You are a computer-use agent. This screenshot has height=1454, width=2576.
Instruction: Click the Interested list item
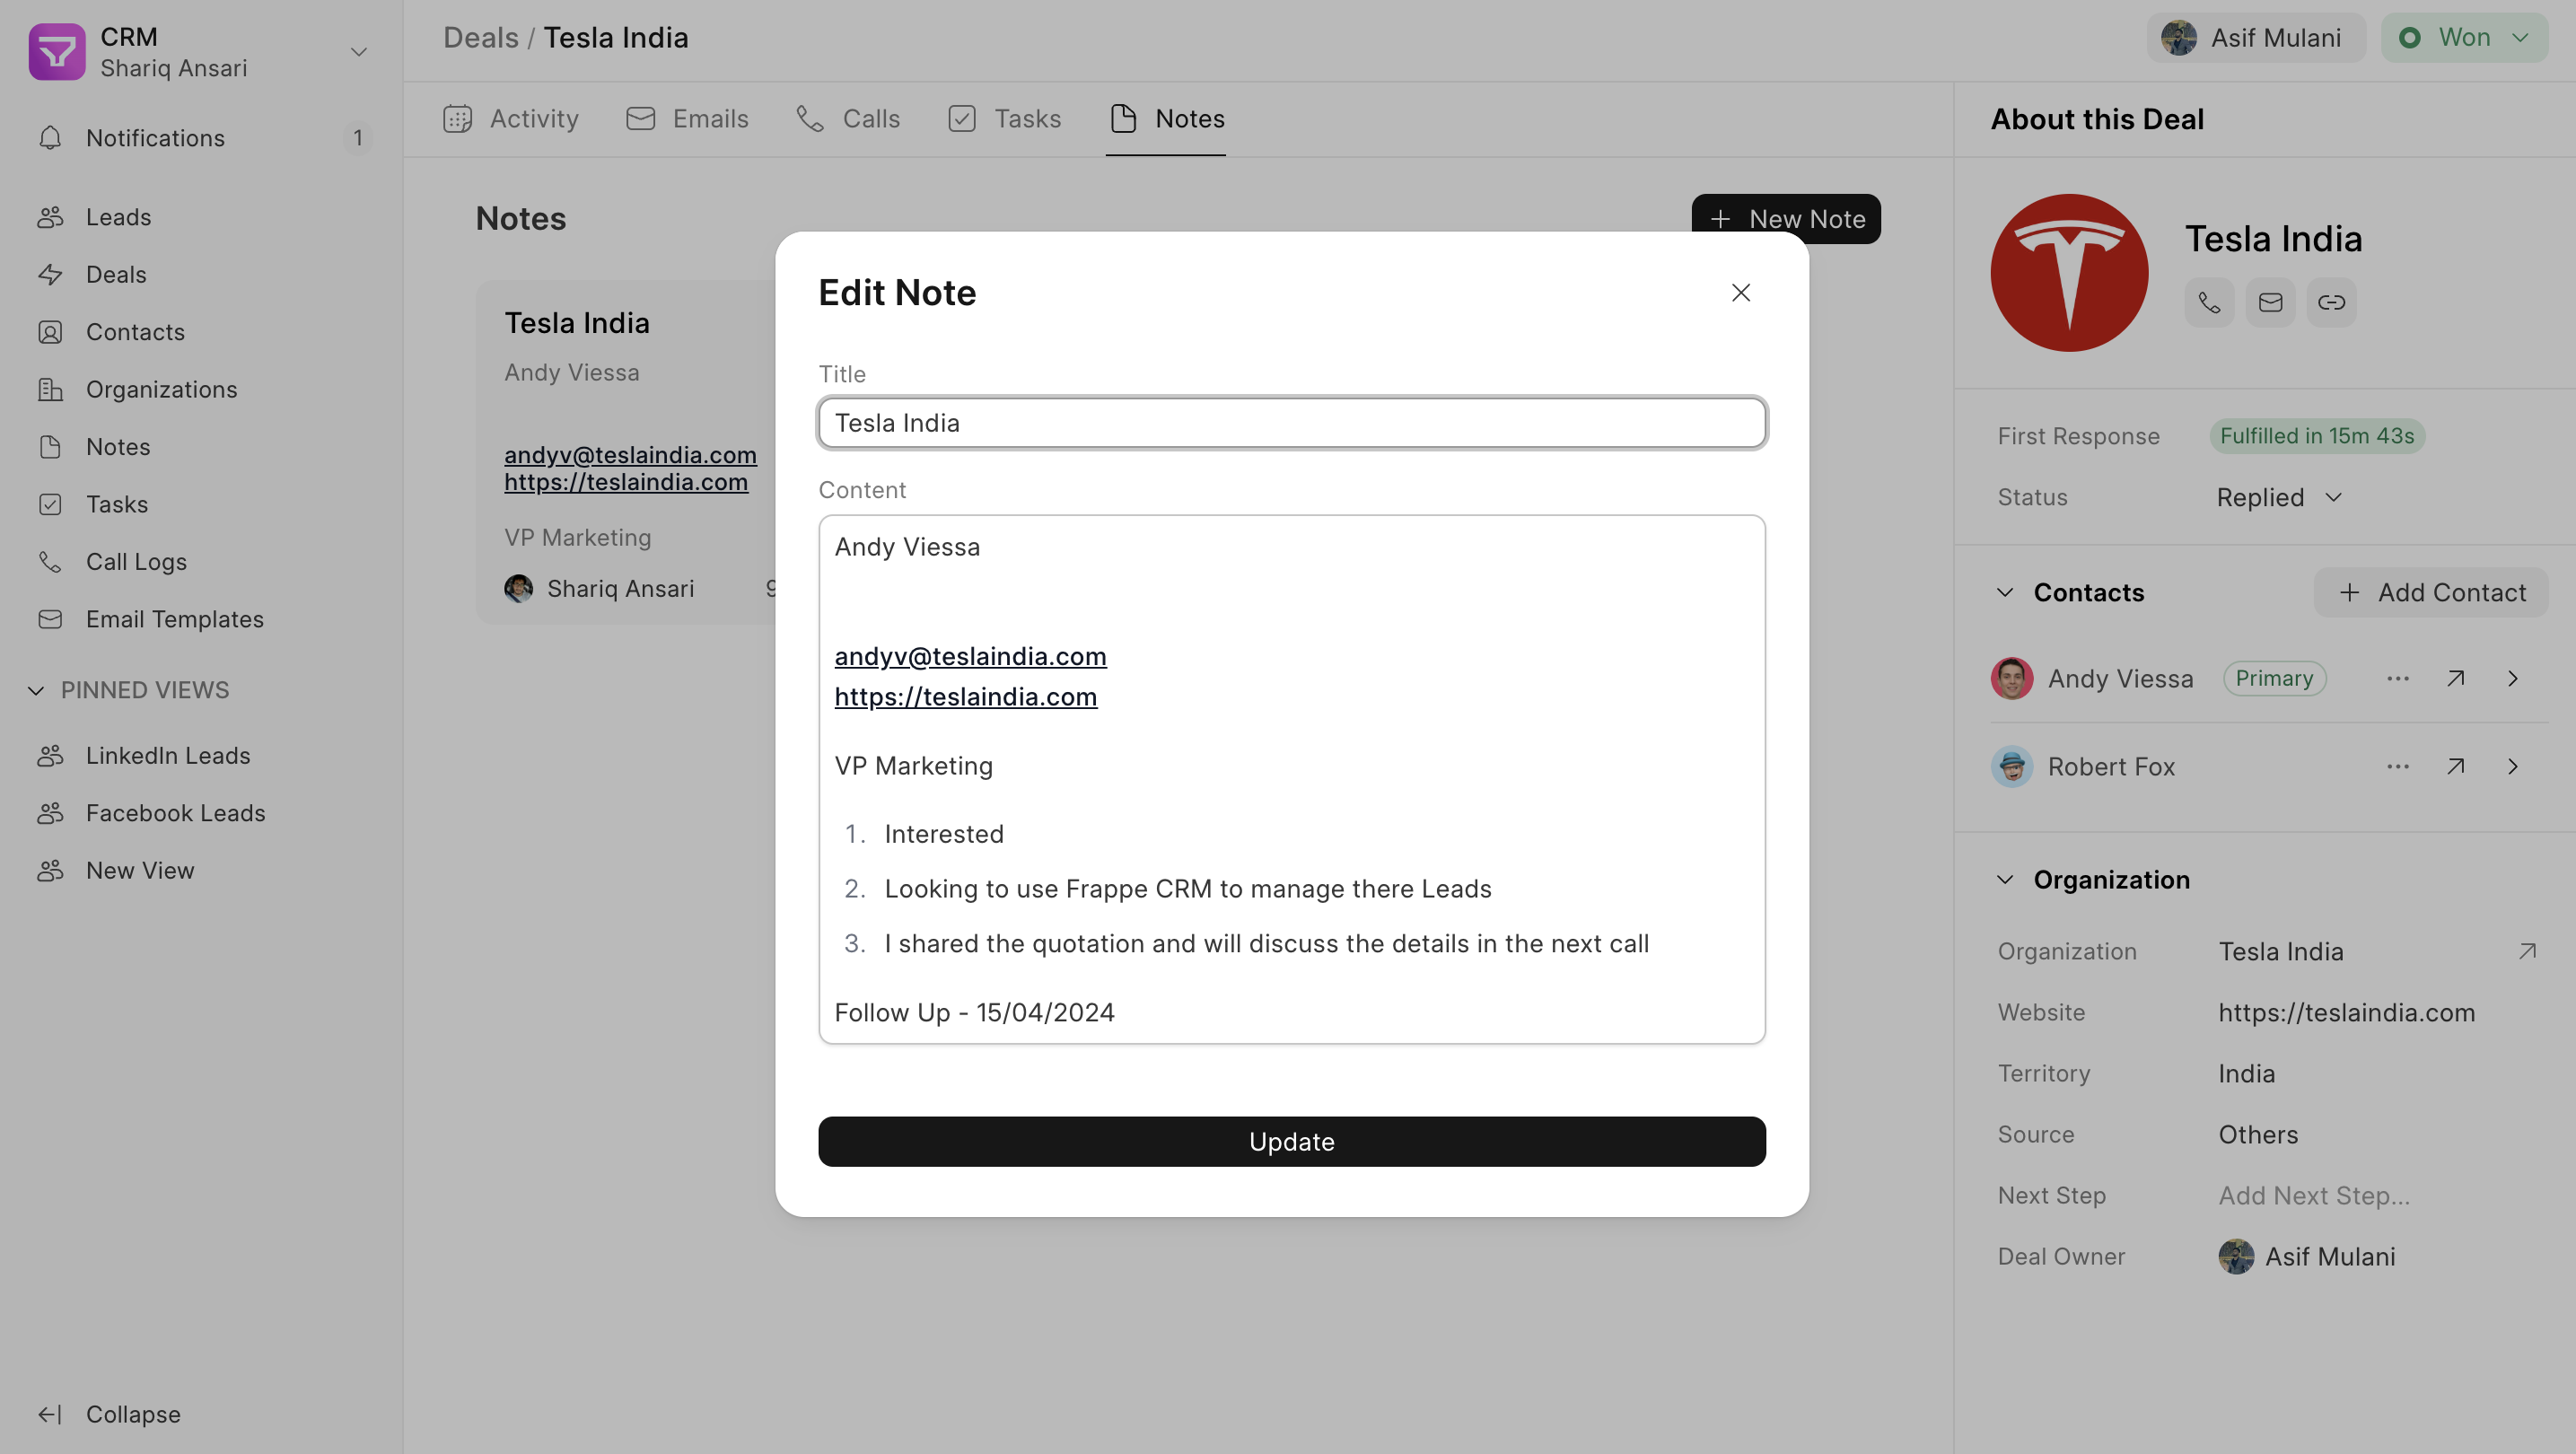[944, 835]
